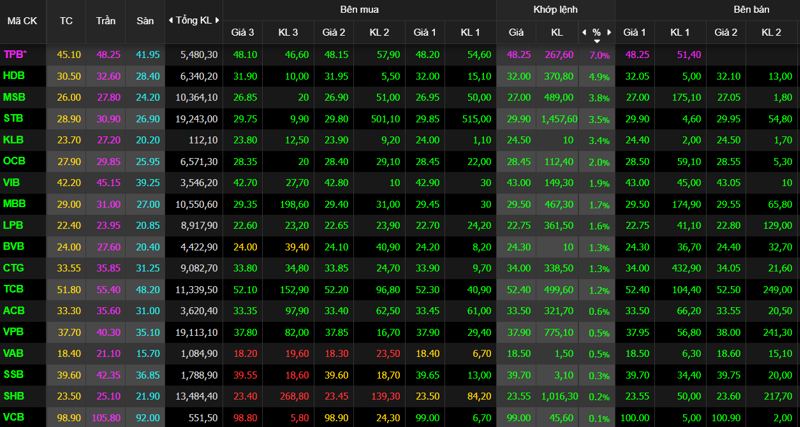Click the Bên bán header group
The width and height of the screenshot is (800, 427).
tap(752, 10)
